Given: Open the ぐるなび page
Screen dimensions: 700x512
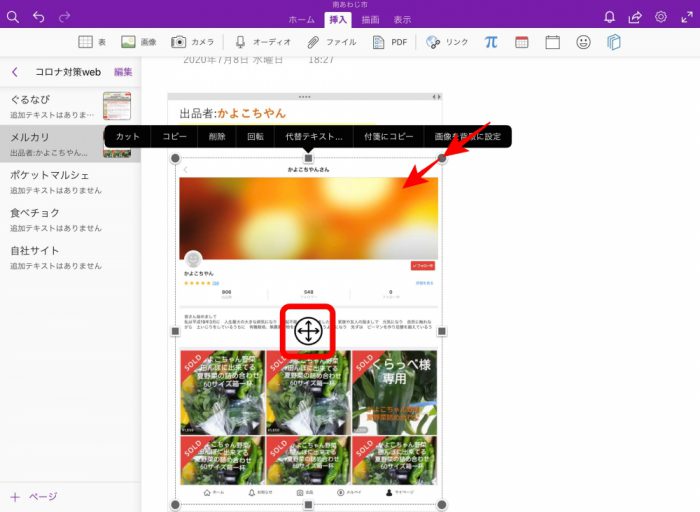Looking at the screenshot, I should pyautogui.click(x=70, y=106).
